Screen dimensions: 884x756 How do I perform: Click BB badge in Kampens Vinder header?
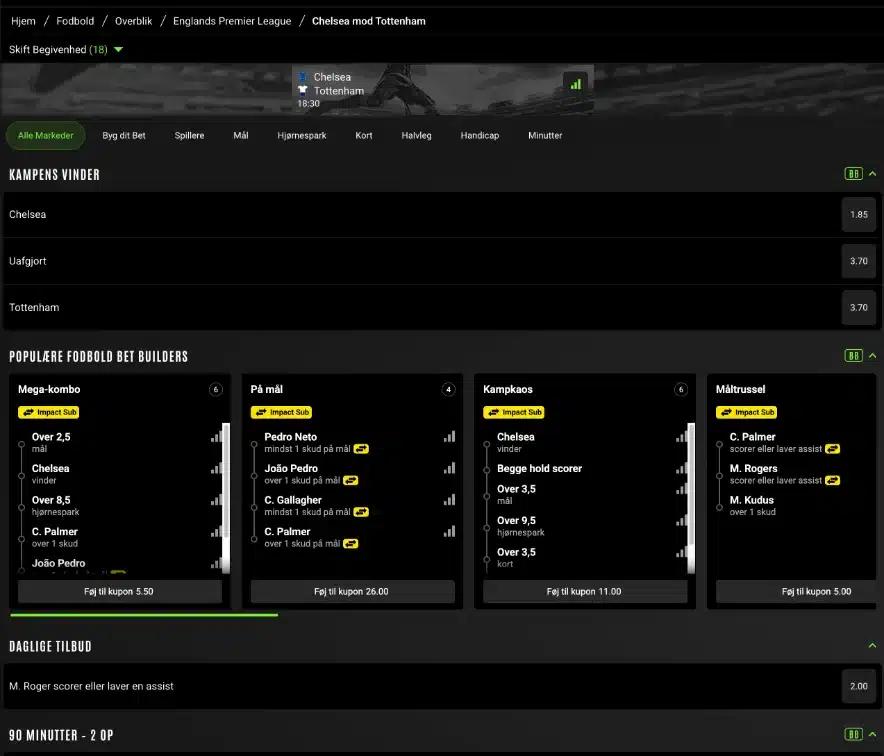[x=854, y=174]
